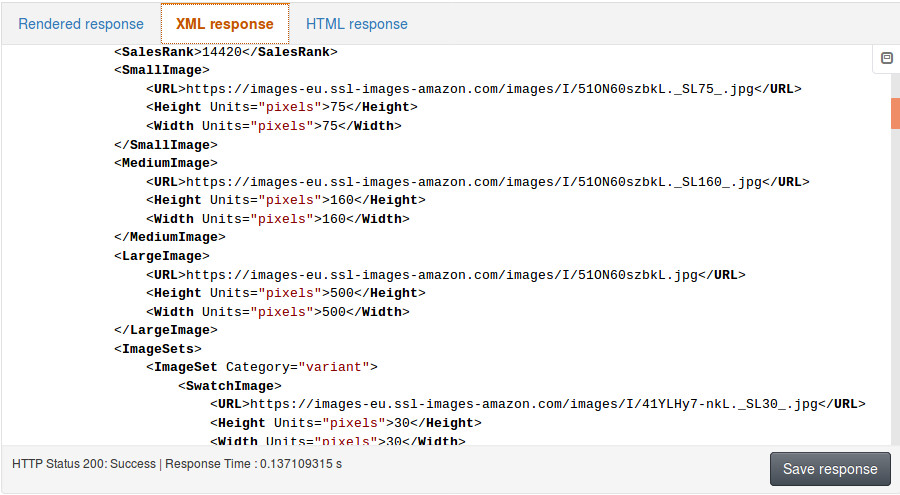The height and width of the screenshot is (495, 900).
Task: Switch to the Rendered response tab
Action: click(x=81, y=24)
